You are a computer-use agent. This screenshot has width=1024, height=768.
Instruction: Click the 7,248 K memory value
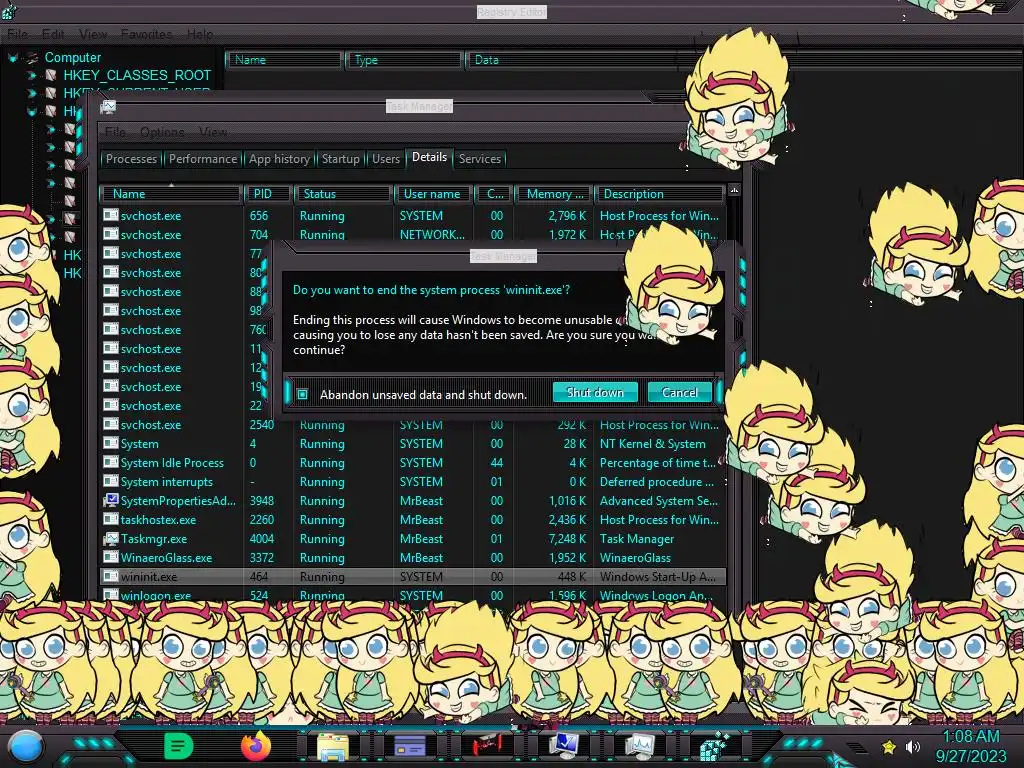568,539
